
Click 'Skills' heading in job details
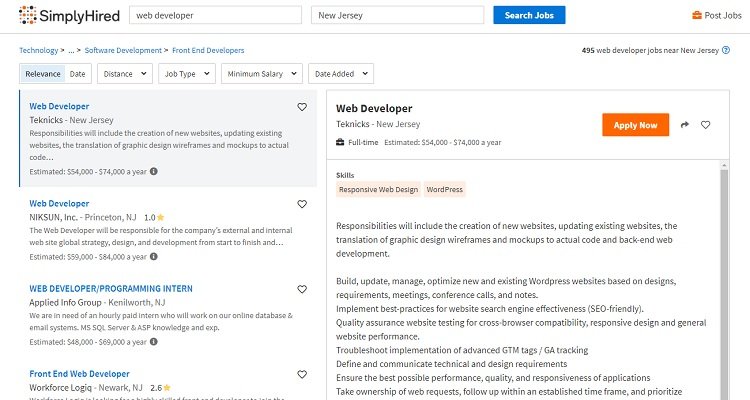(345, 175)
